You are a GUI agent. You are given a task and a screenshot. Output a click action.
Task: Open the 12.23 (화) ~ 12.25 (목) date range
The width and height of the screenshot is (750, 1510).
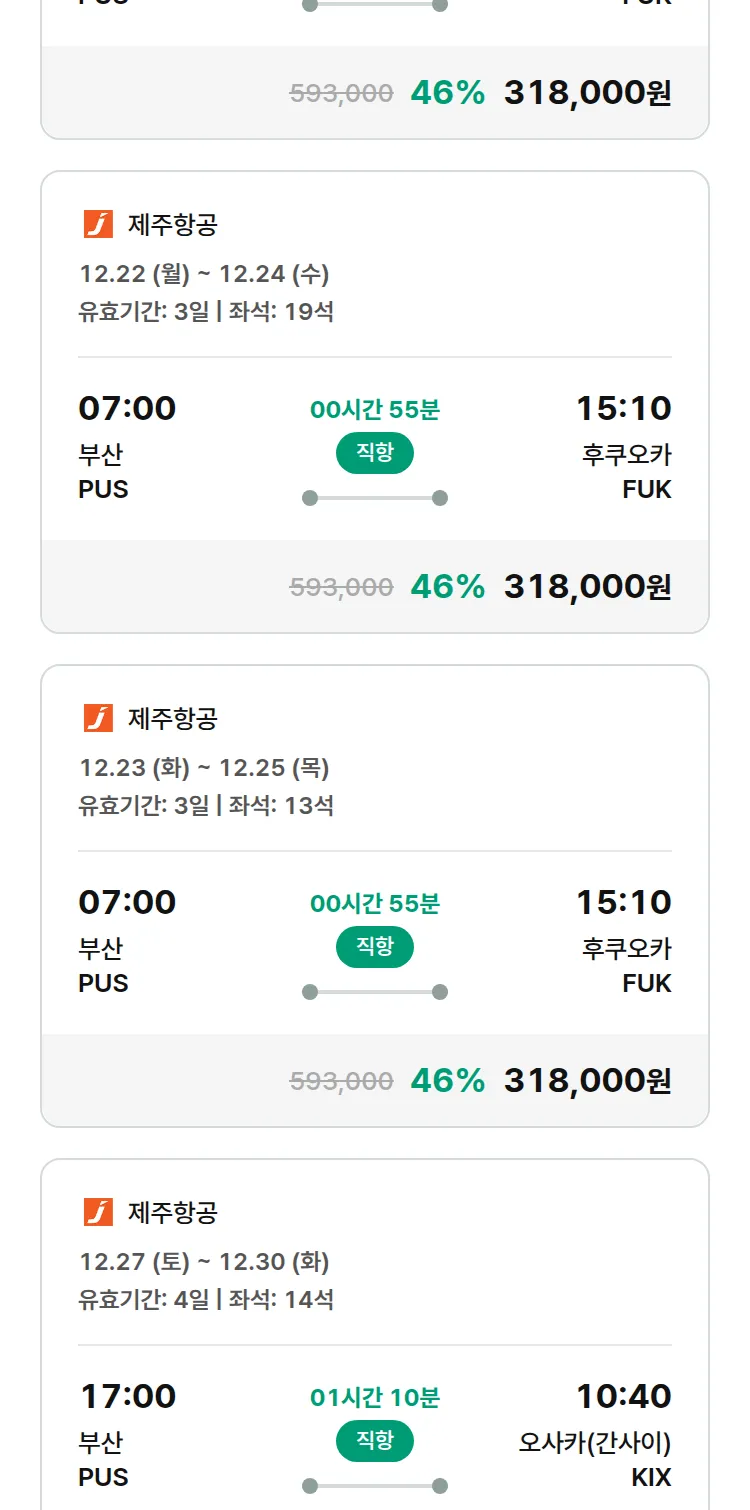click(204, 768)
